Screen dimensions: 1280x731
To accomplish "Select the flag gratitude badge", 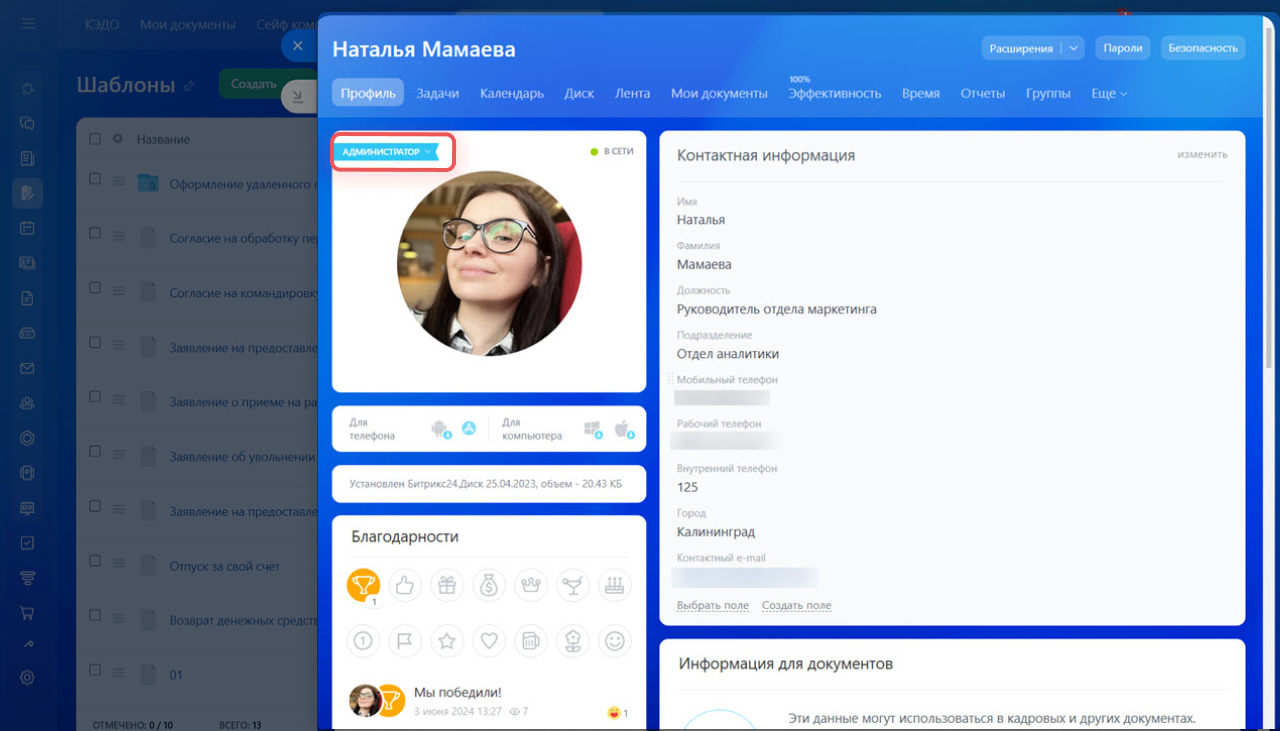I will 405,640.
